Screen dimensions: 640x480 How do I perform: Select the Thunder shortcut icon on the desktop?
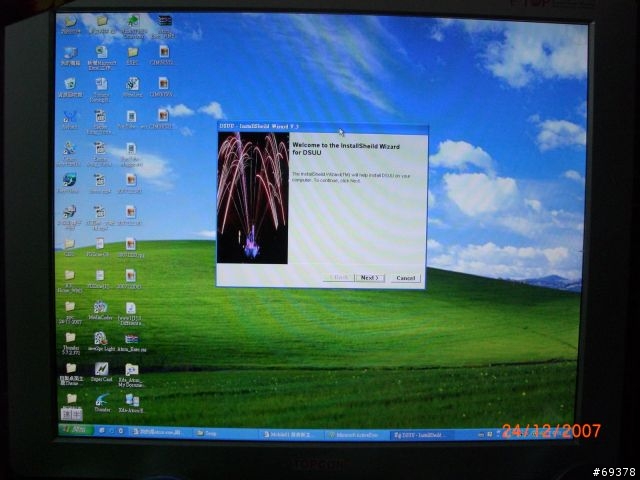[x=102, y=402]
